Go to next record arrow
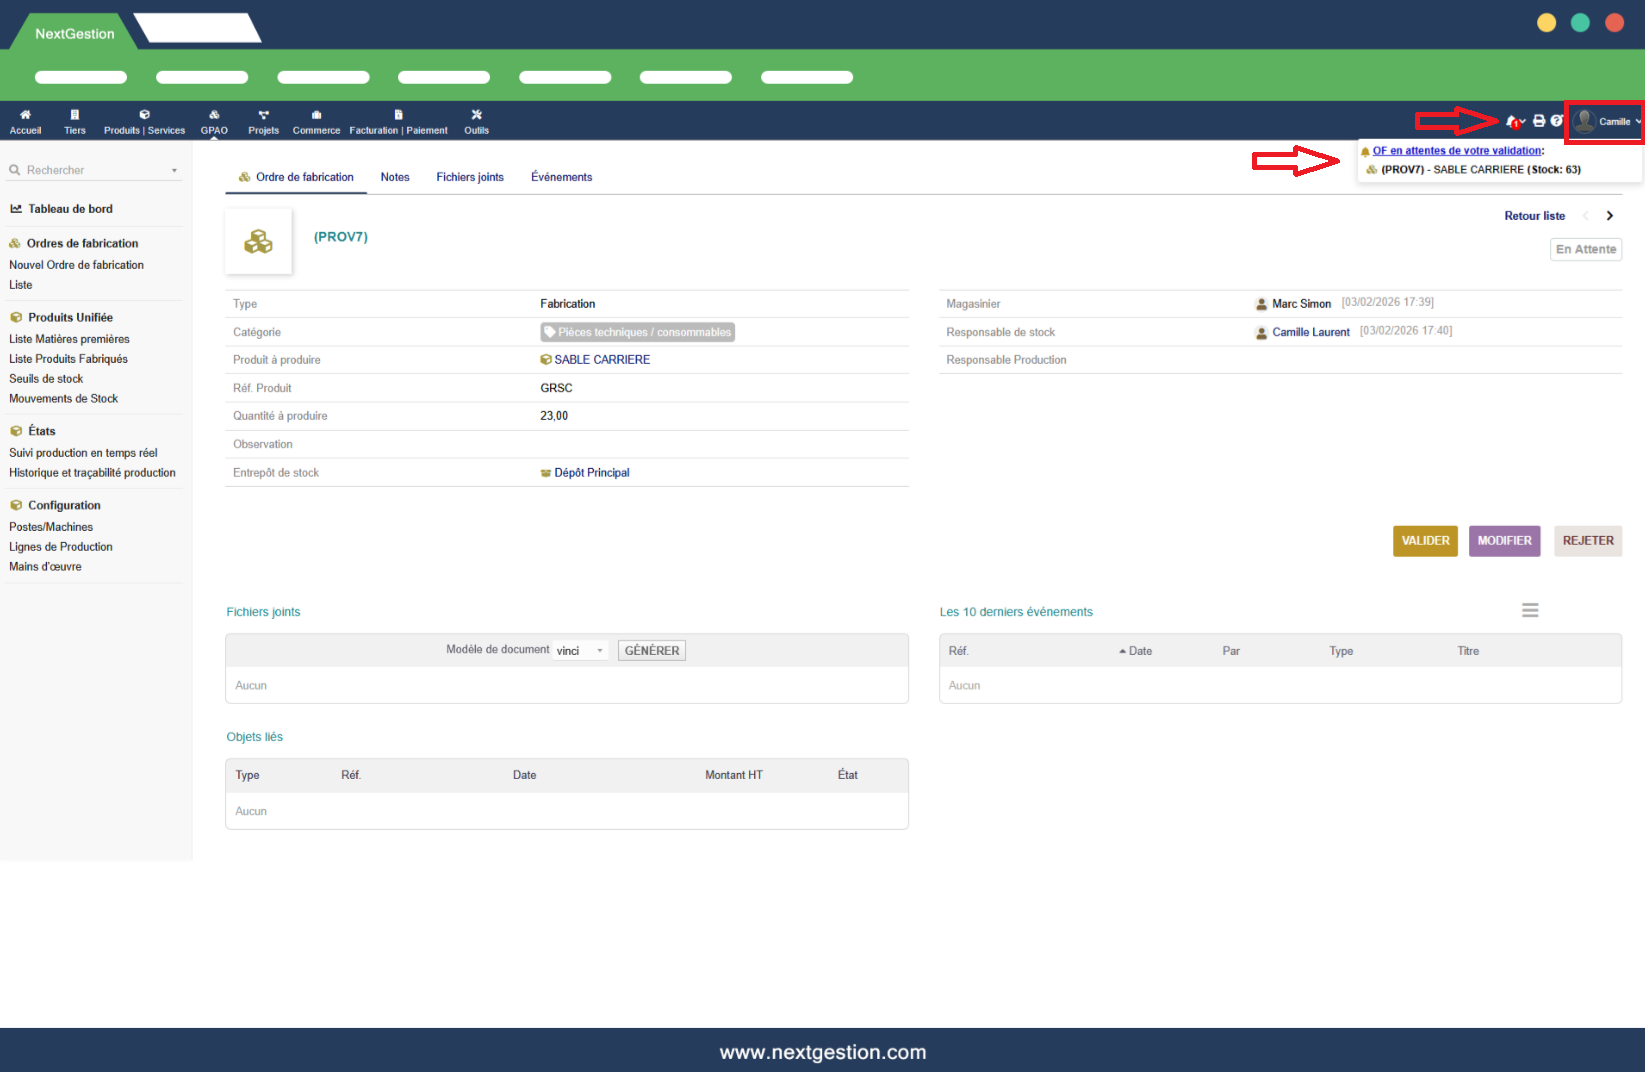The image size is (1645, 1072). [1610, 216]
